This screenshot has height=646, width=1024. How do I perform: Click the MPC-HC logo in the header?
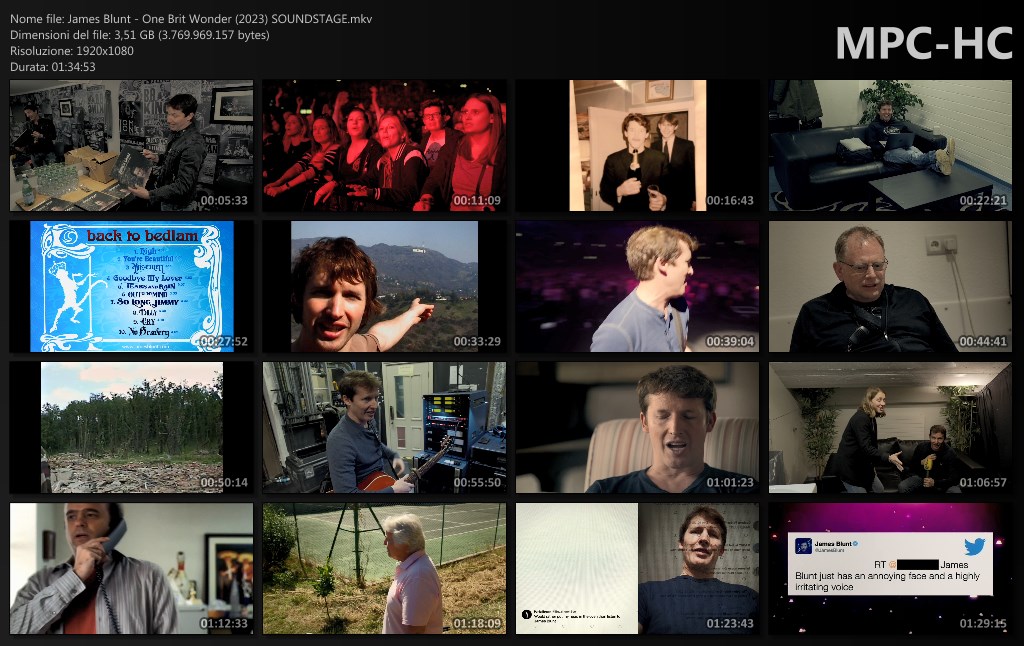pos(923,43)
